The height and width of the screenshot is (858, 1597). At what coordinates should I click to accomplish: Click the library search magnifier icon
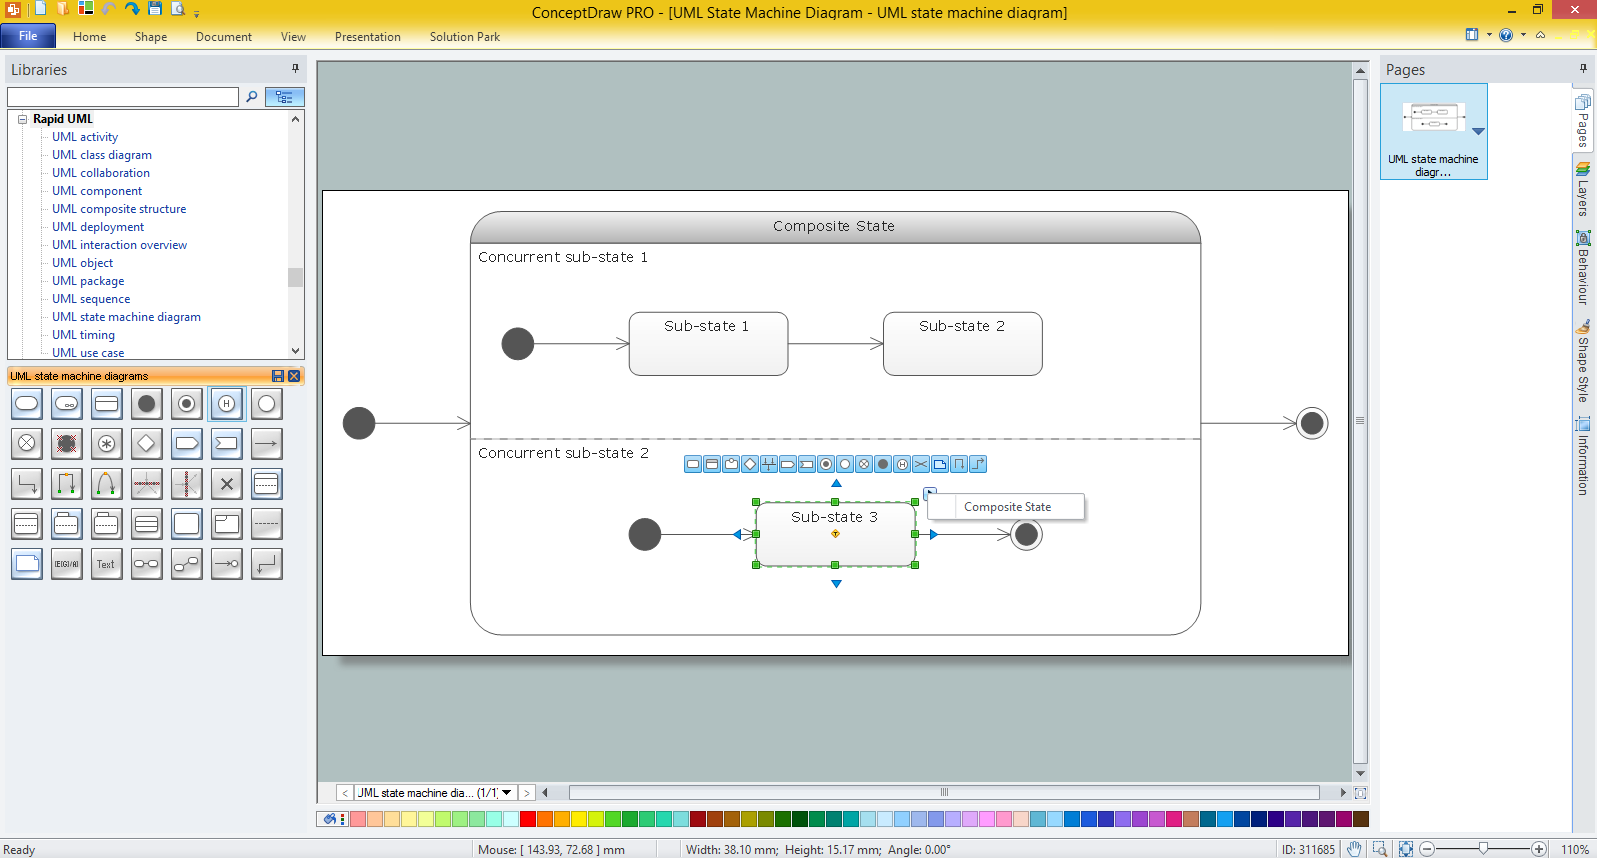(252, 97)
